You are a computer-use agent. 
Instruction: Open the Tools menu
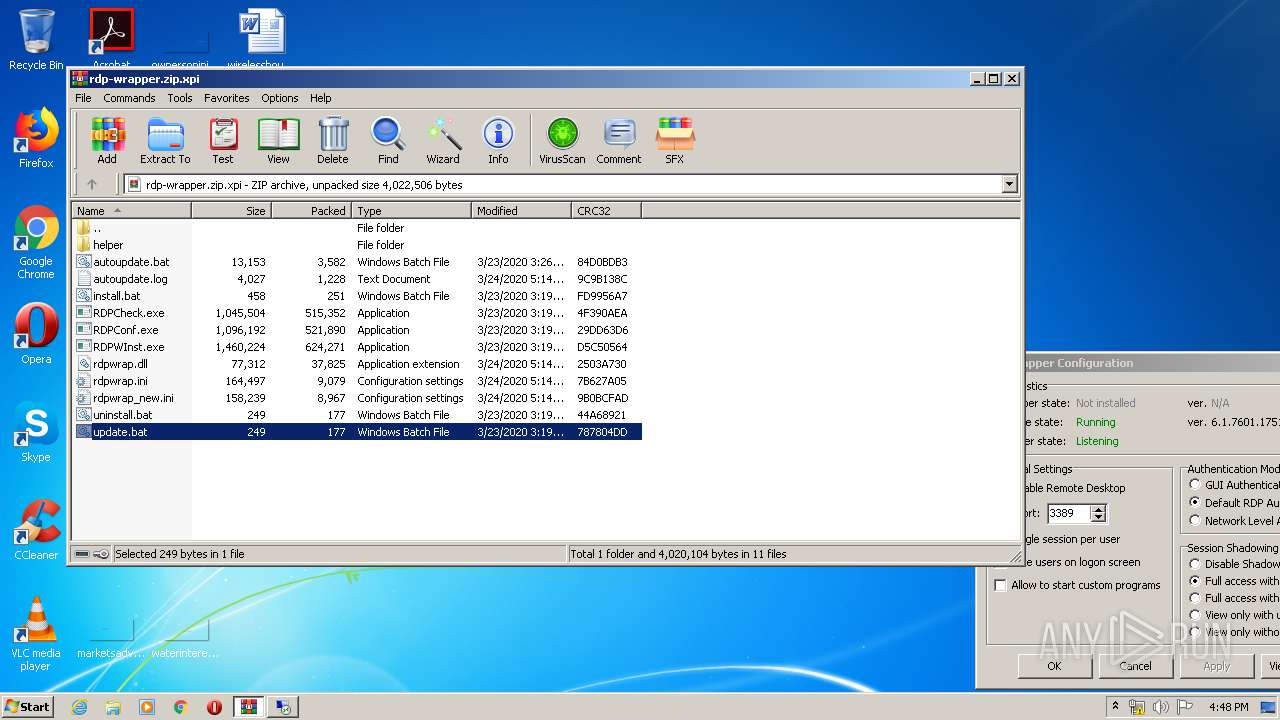[x=180, y=98]
